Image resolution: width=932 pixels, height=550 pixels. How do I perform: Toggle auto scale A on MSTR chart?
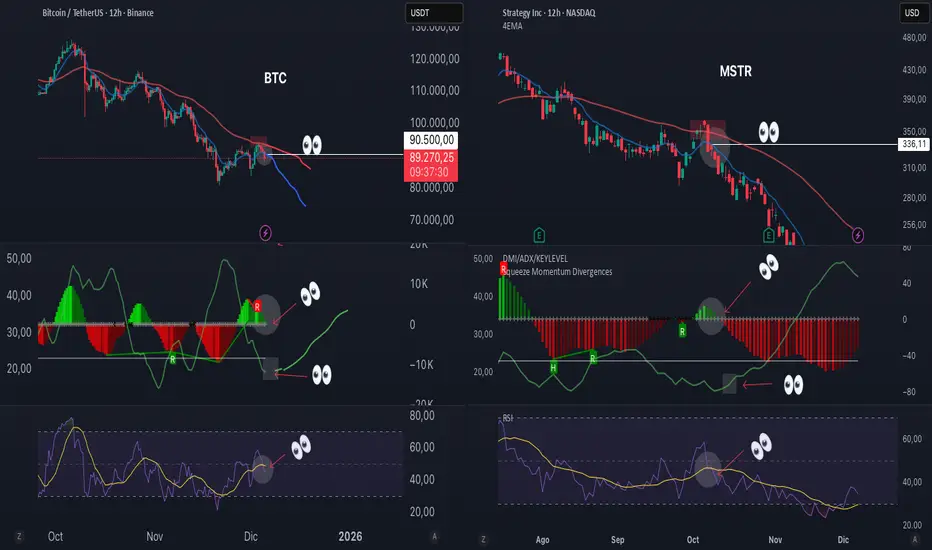tap(915, 539)
